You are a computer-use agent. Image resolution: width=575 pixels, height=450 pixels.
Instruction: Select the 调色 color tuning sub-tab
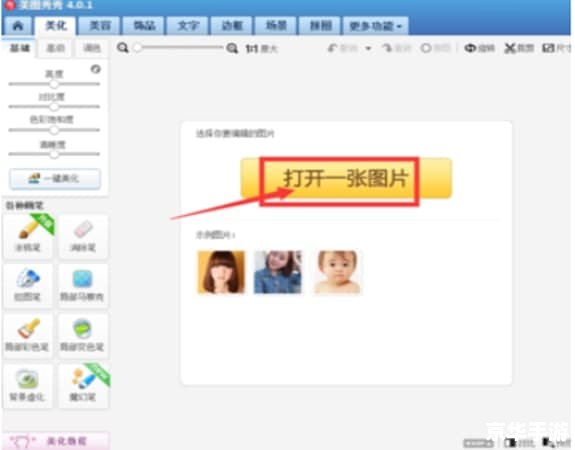point(92,48)
